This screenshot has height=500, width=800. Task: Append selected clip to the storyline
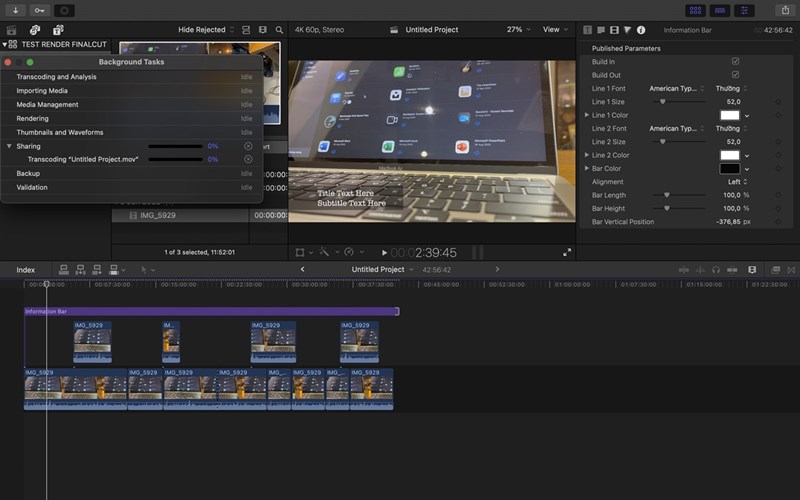pyautogui.click(x=96, y=270)
